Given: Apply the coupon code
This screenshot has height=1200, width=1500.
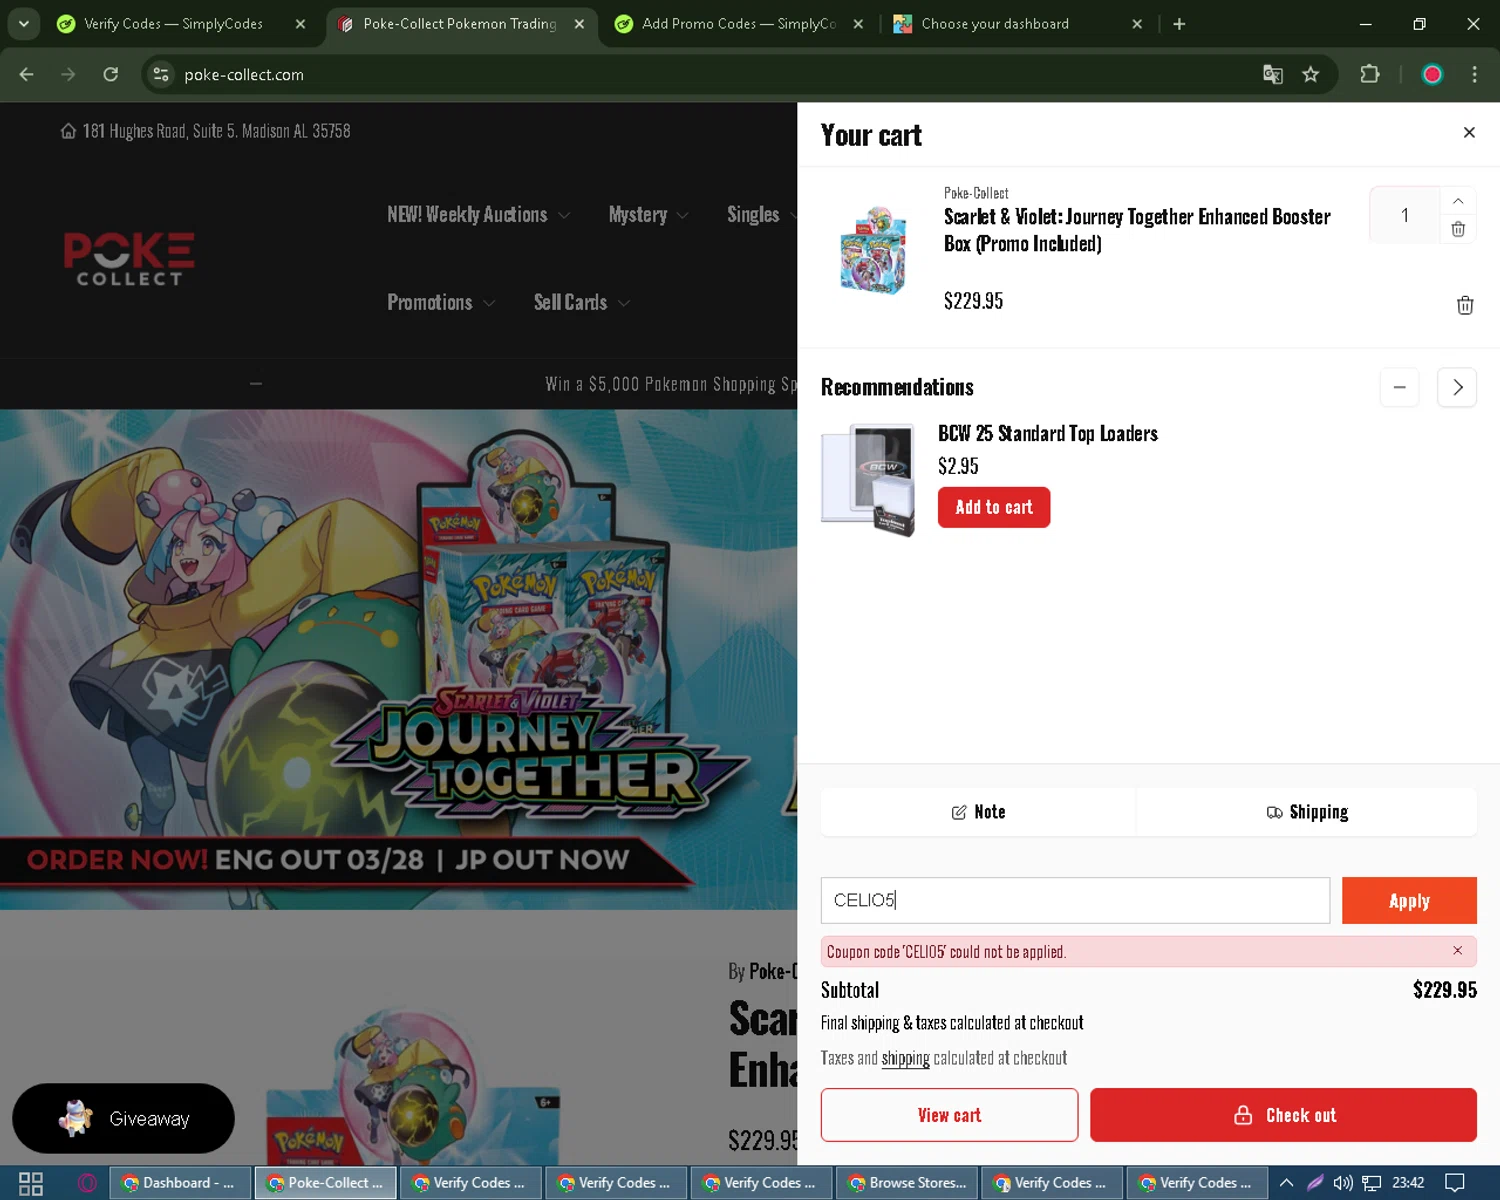Looking at the screenshot, I should [x=1409, y=900].
